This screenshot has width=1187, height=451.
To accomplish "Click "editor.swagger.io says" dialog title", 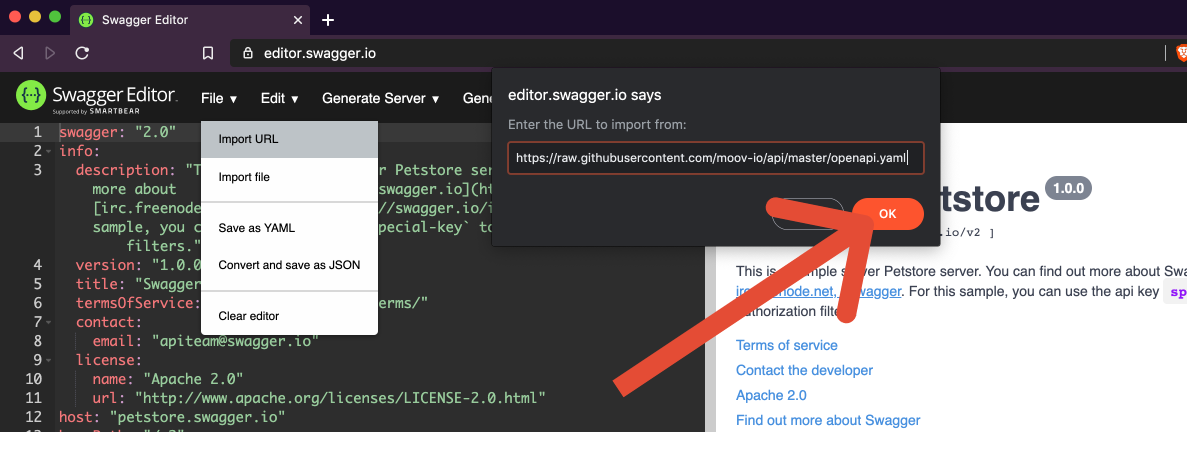I will click(584, 95).
